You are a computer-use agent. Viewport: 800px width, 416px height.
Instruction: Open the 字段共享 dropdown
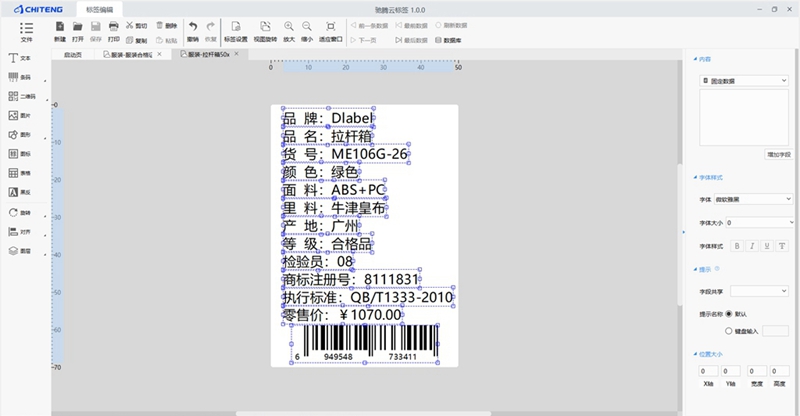[x=759, y=291]
